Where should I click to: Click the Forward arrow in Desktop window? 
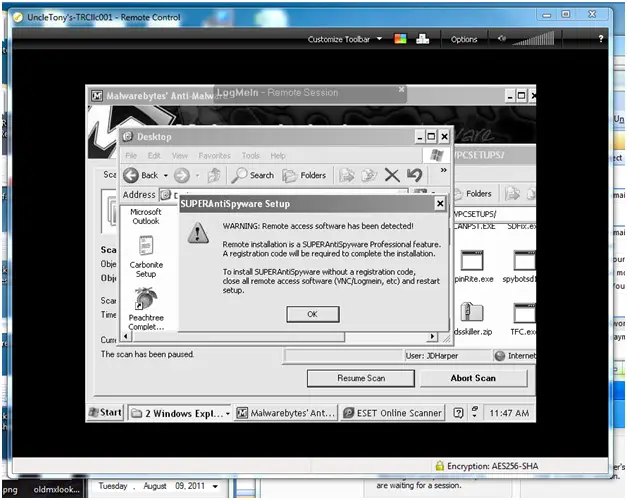coord(182,175)
